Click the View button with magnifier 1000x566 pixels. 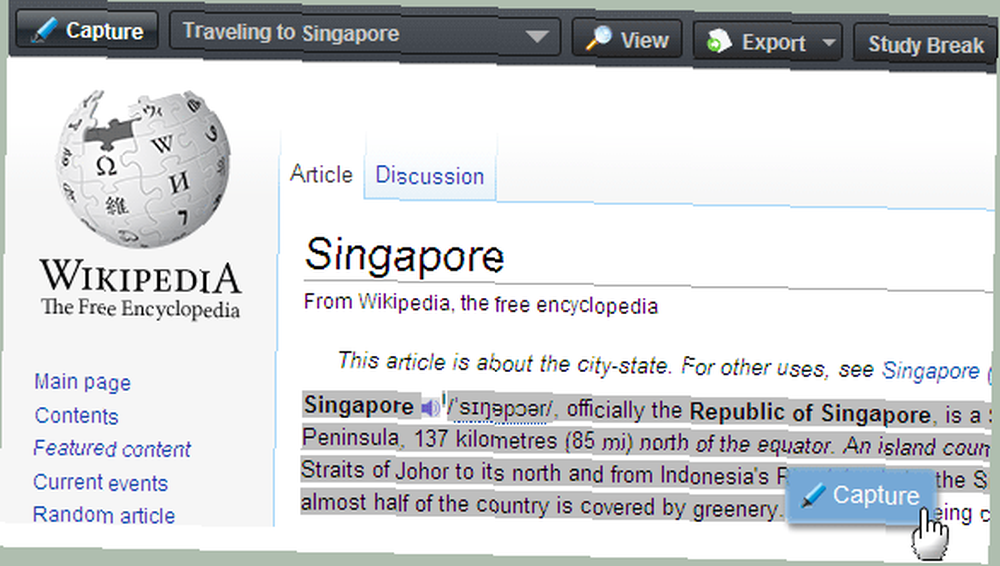[627, 40]
